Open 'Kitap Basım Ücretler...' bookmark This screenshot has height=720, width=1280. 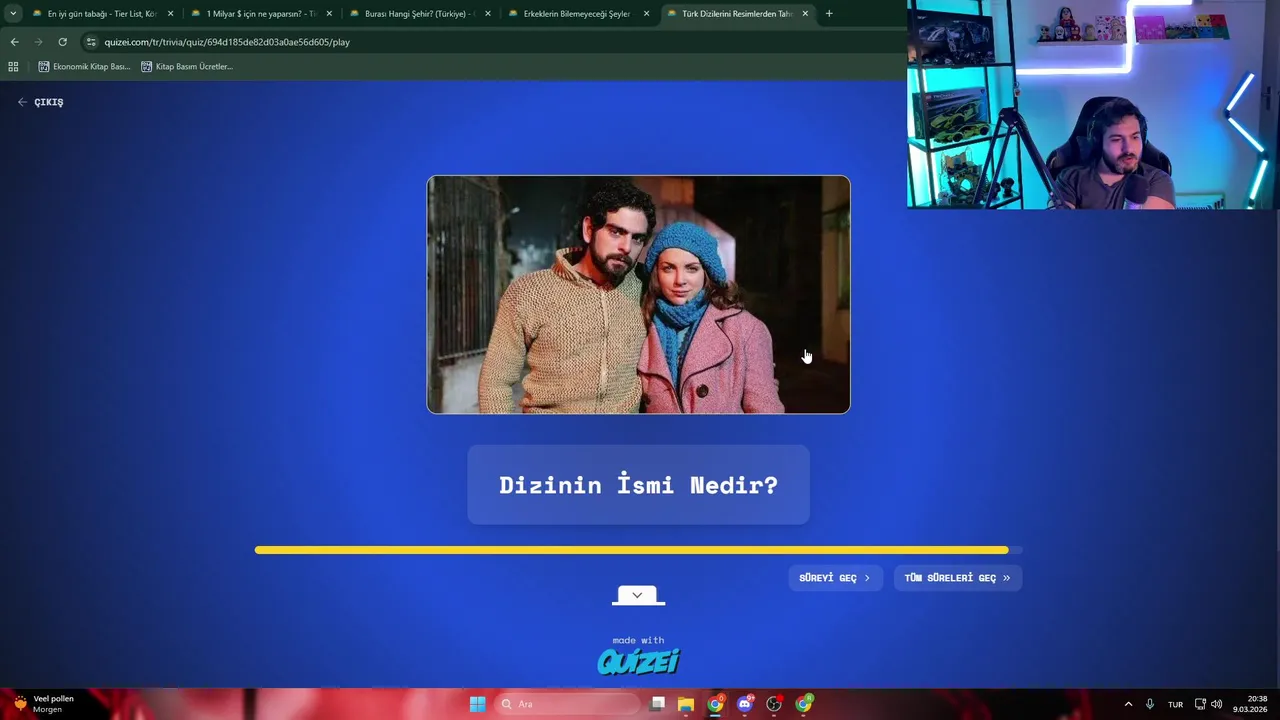(187, 66)
